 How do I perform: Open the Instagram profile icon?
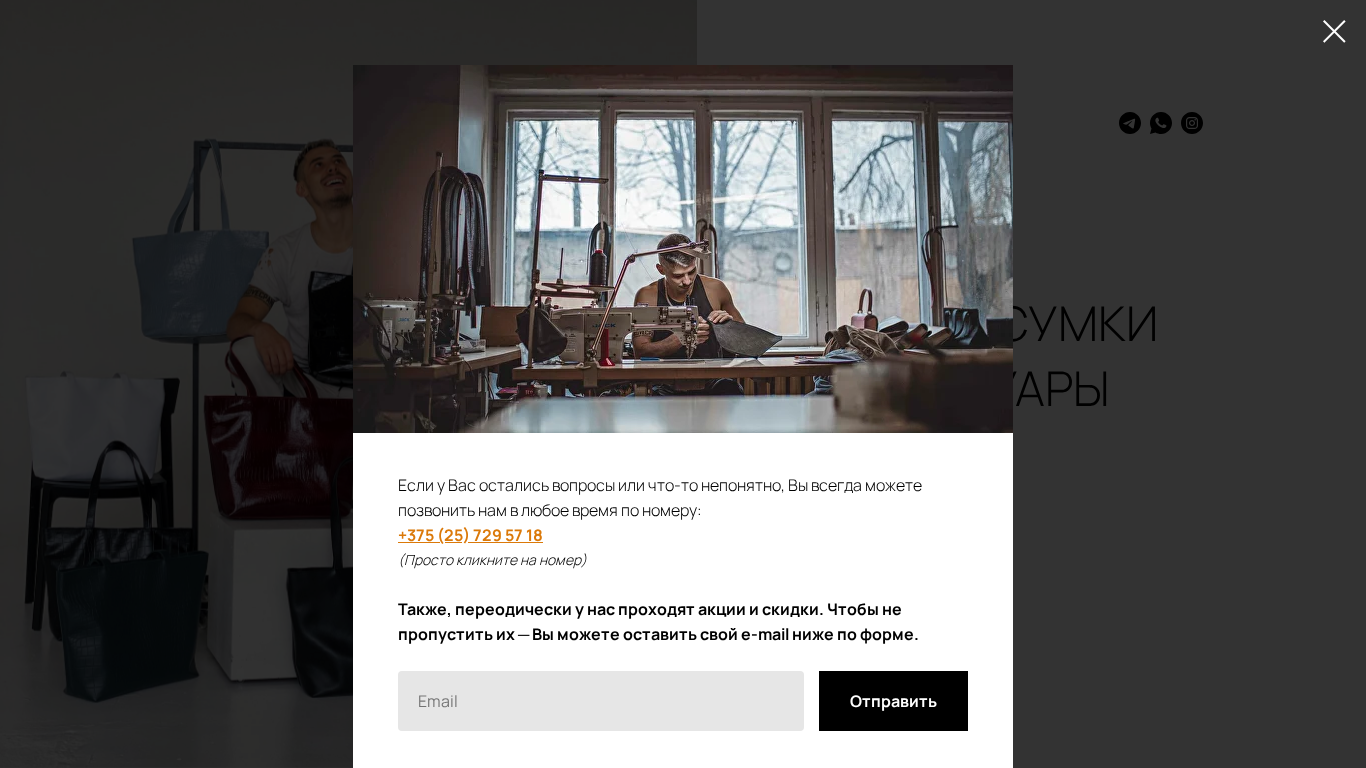point(1192,123)
